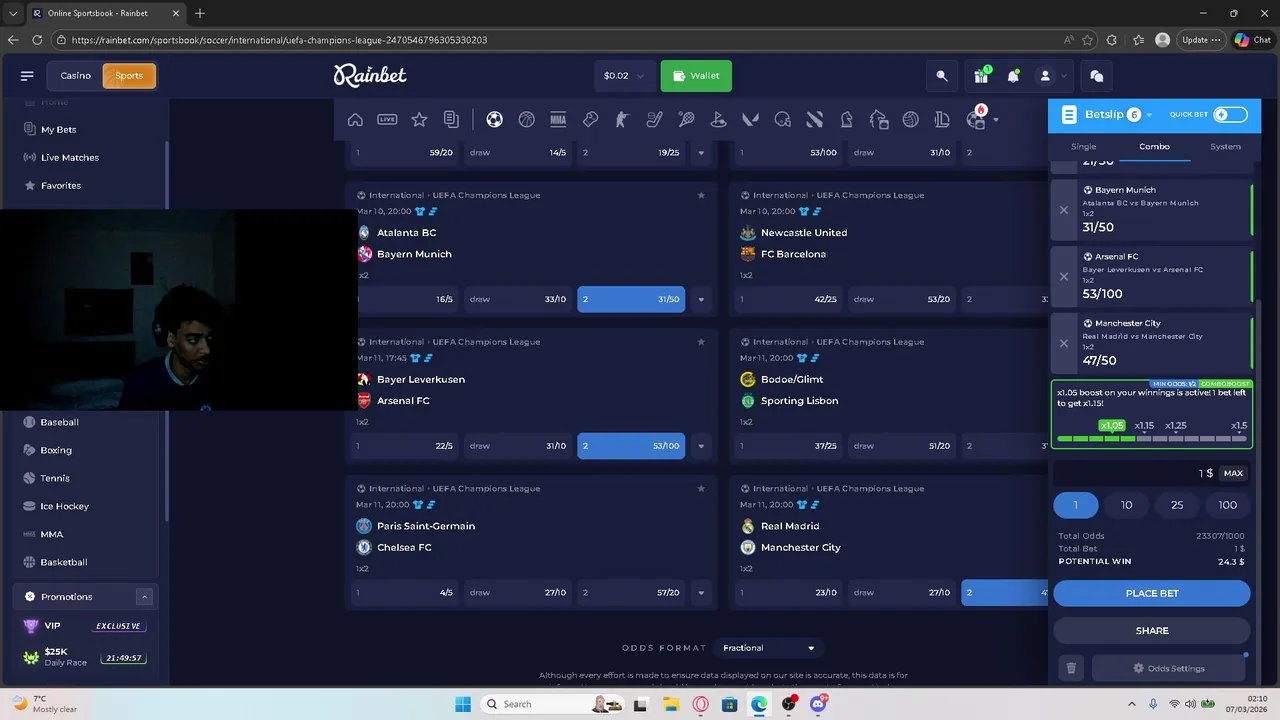This screenshot has width=1280, height=720.
Task: Favorite the Bayer Leverkusen vs Arsenal match
Action: (x=701, y=342)
